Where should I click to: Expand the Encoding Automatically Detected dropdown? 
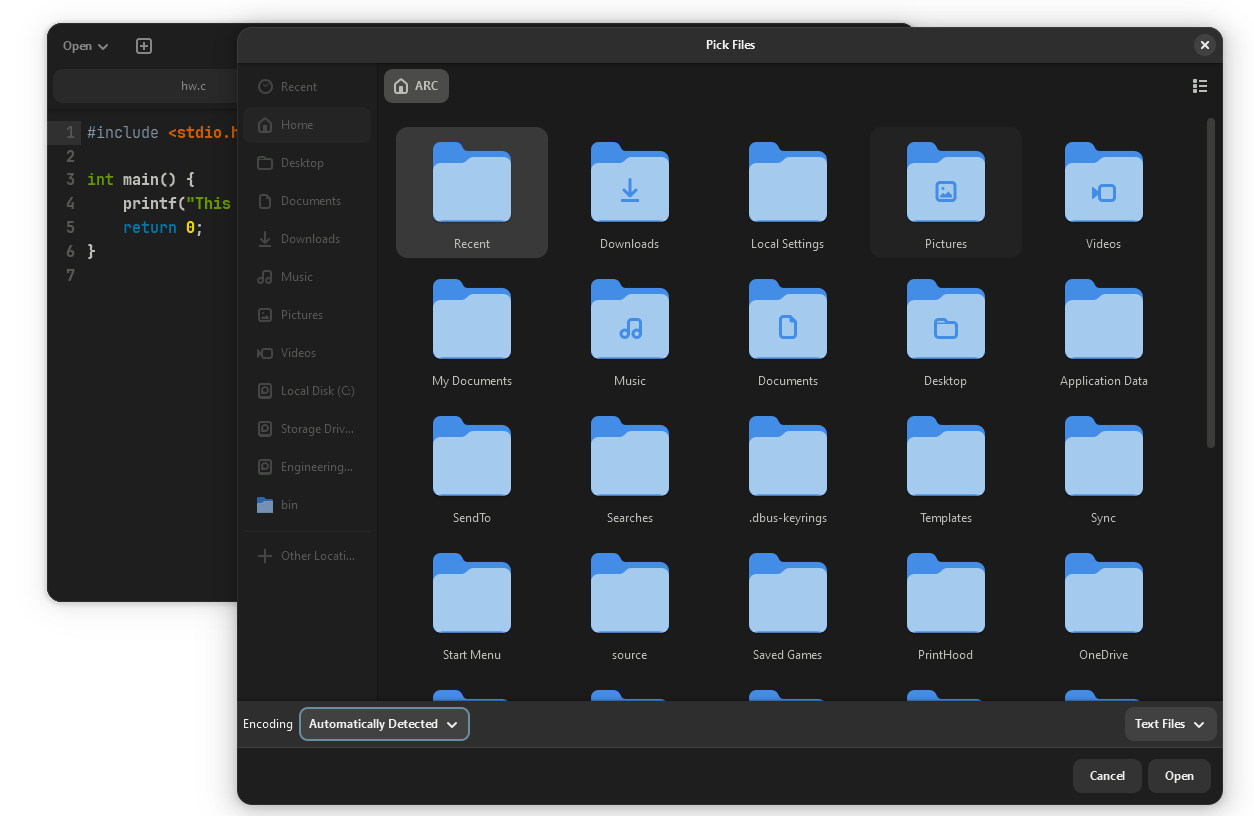point(384,724)
